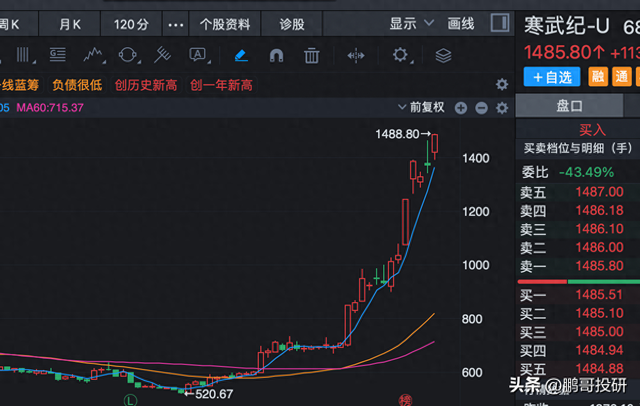Click the red 榜 marker at the chart bottom
The width and height of the screenshot is (640, 406).
(405, 400)
